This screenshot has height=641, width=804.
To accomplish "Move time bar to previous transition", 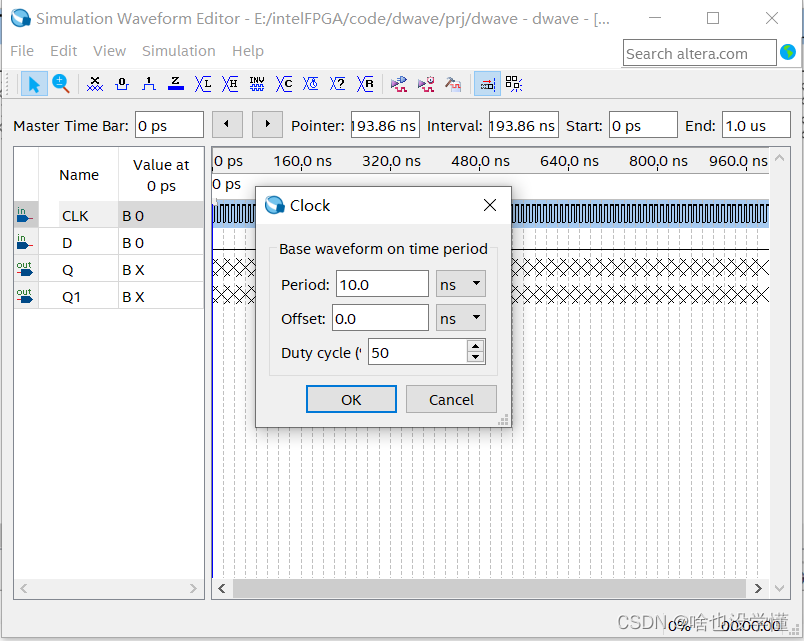I will pos(227,124).
